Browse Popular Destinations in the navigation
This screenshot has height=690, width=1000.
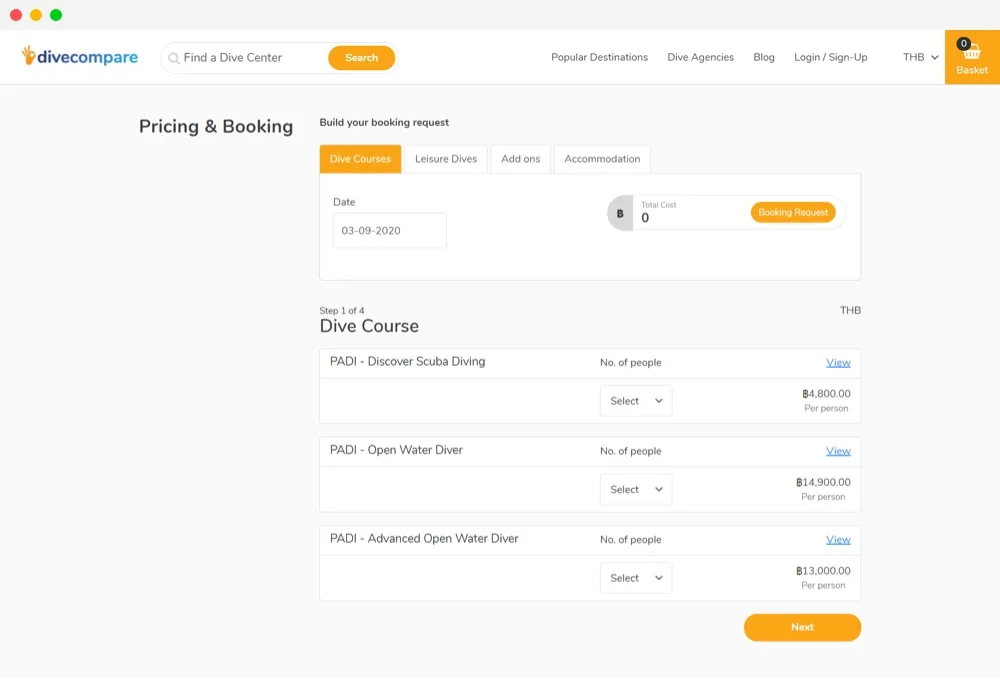click(x=598, y=57)
